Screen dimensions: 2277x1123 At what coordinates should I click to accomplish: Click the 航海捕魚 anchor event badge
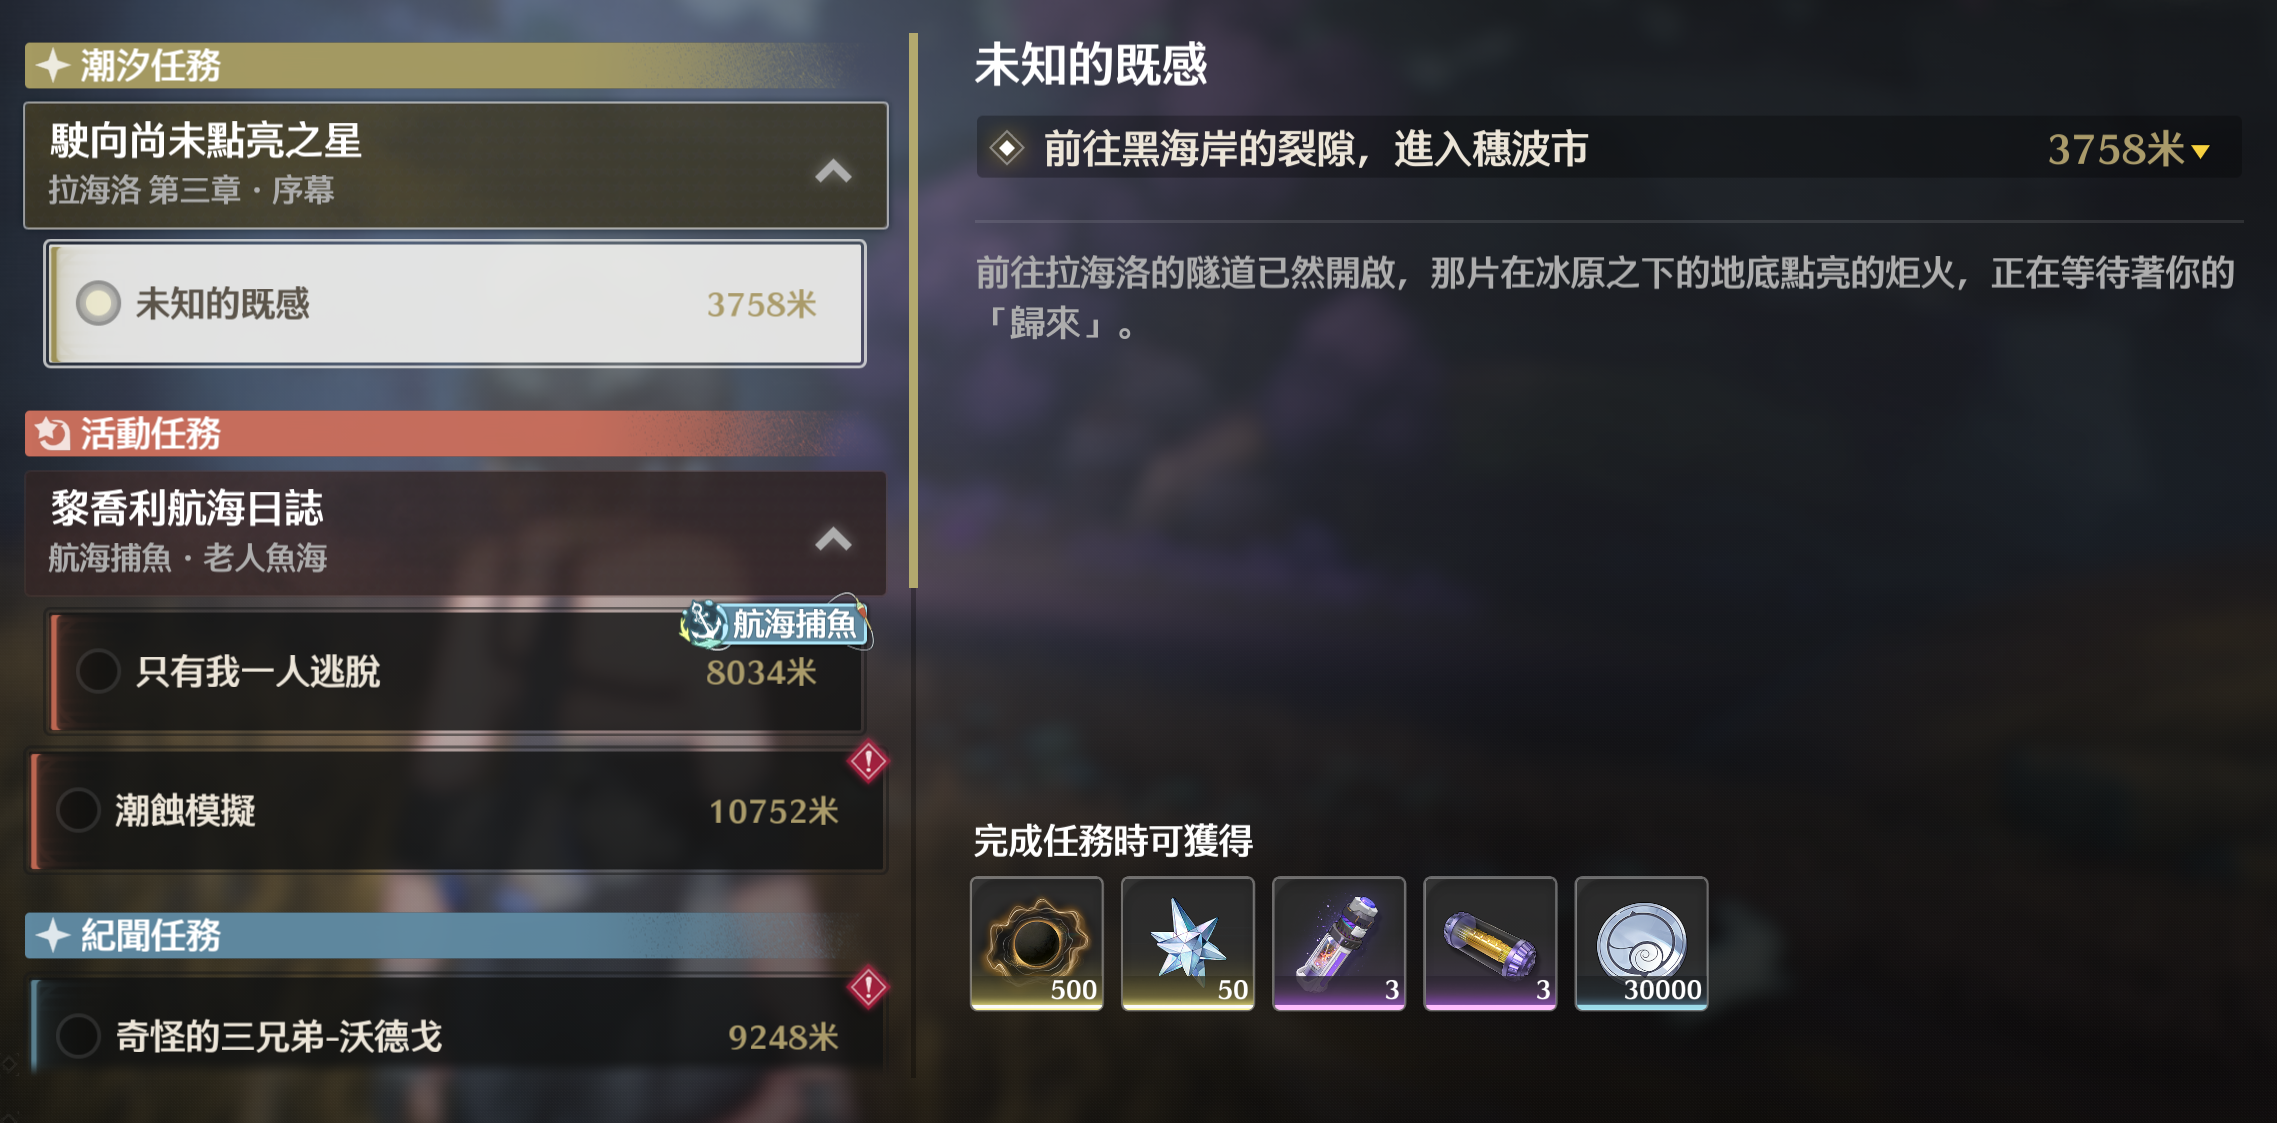[776, 624]
